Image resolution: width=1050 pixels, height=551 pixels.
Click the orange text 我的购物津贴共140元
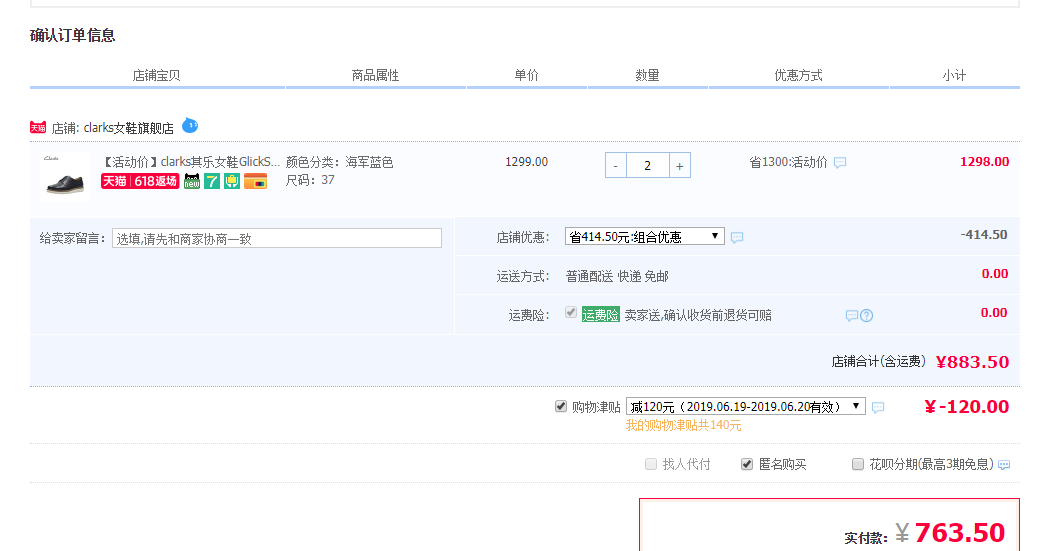coord(684,425)
